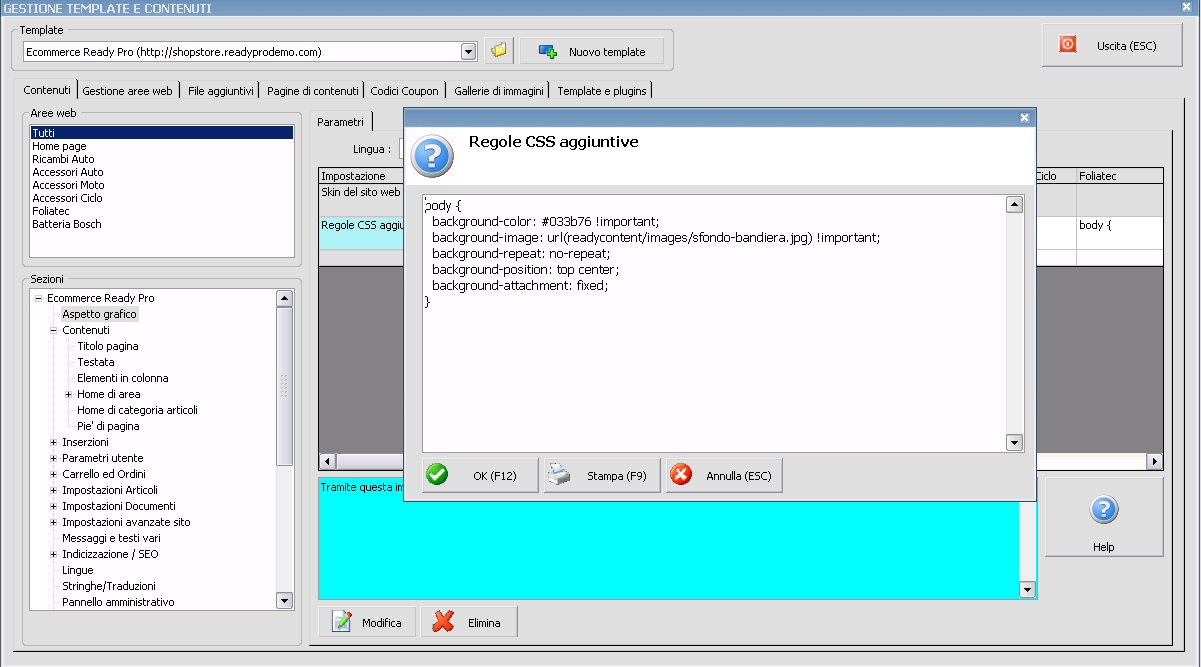
Task: Click the Nuovo template monitor icon
Action: (547, 51)
